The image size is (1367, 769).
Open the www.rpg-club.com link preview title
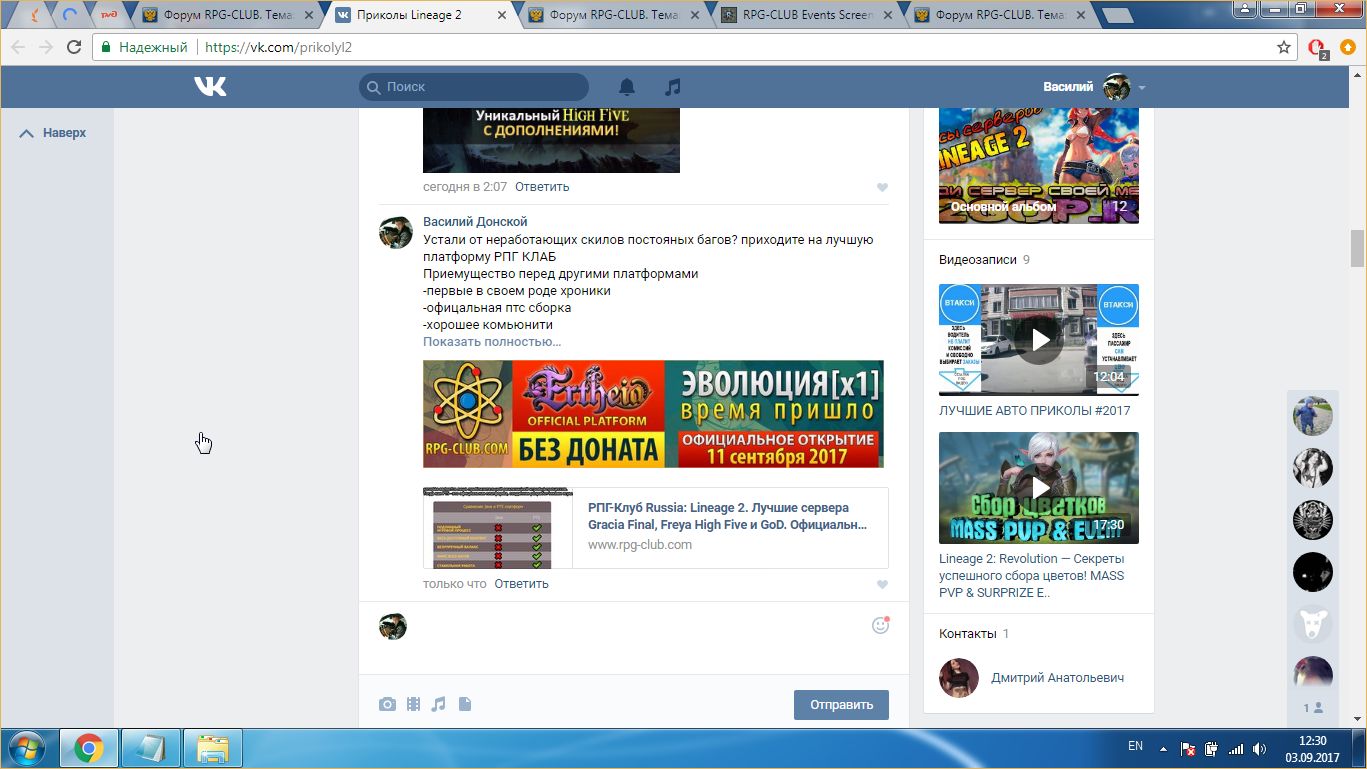pyautogui.click(x=727, y=516)
